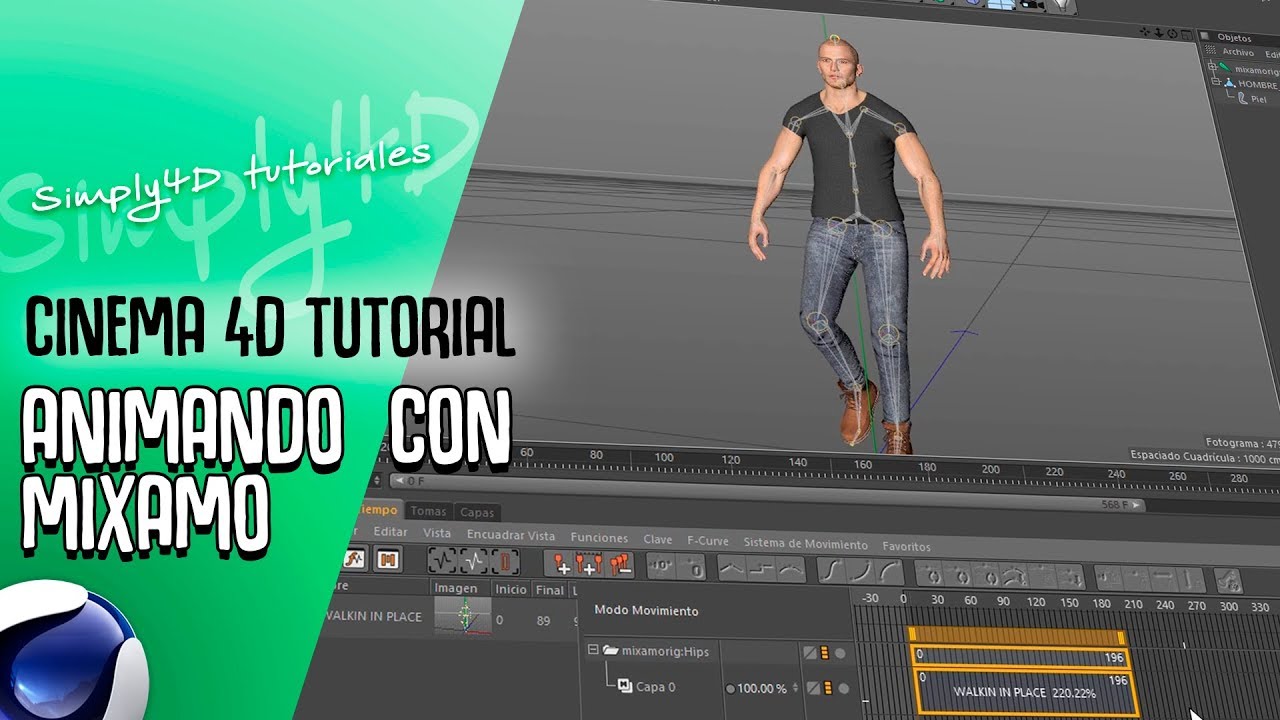Select step interpolation icon
The image size is (1280, 720).
tap(762, 569)
